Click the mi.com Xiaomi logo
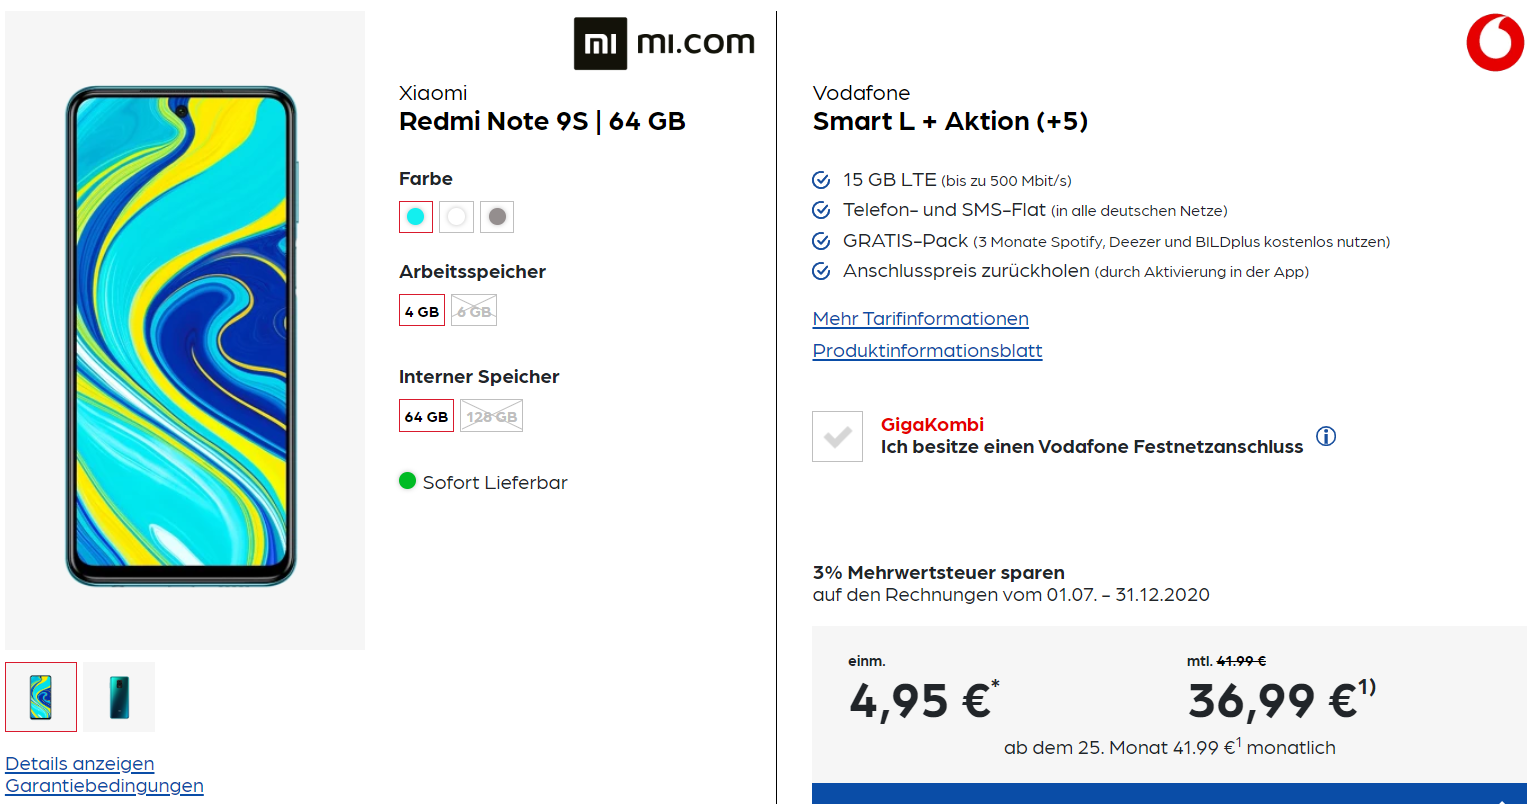 point(664,43)
